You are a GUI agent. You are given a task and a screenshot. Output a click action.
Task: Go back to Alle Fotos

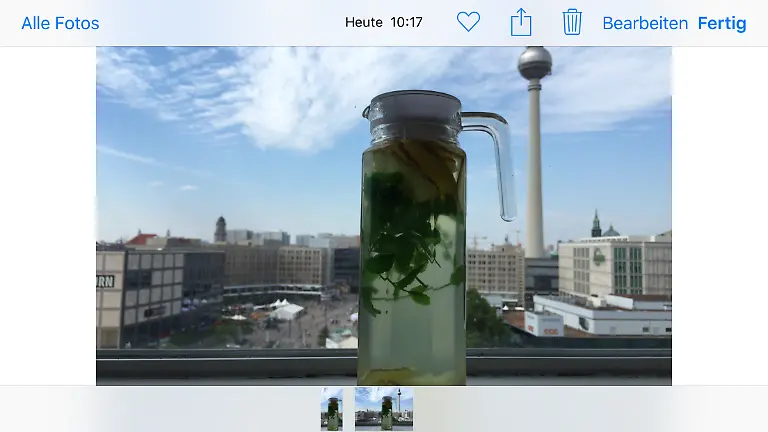[x=60, y=23]
